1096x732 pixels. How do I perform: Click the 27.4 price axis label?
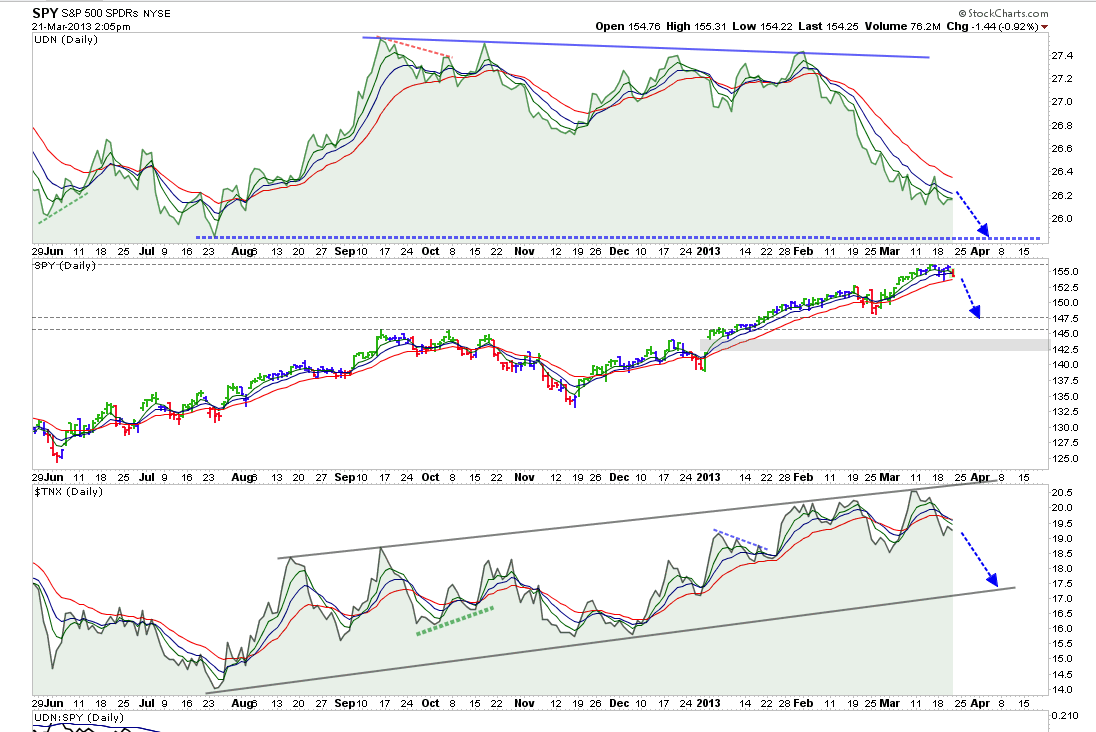coord(1062,55)
